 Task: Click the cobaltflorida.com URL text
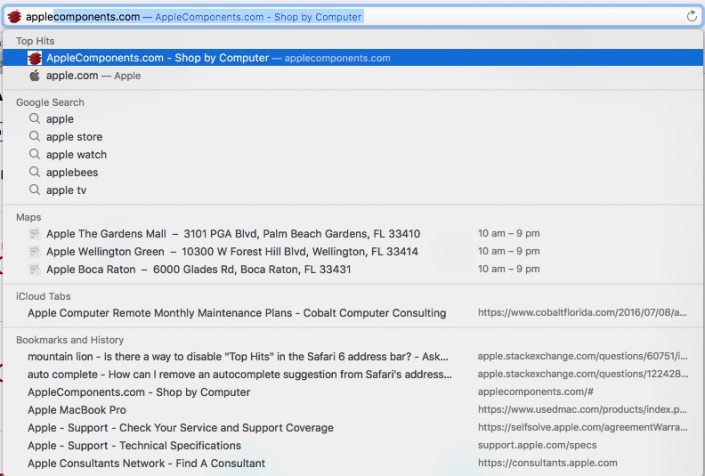pyautogui.click(x=582, y=312)
